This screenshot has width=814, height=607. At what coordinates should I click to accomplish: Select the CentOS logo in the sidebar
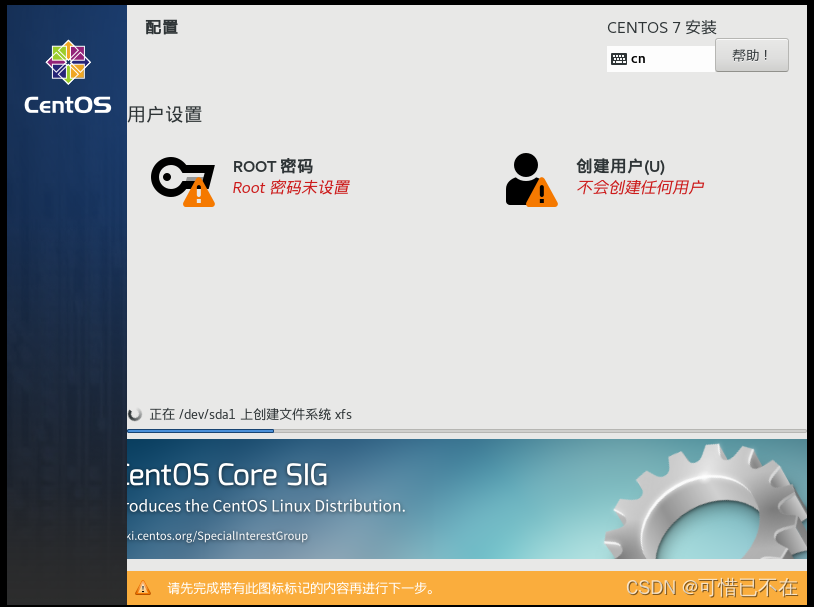(66, 77)
